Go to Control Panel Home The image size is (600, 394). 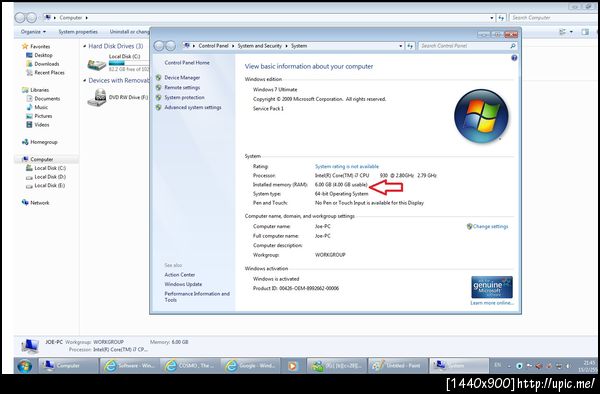[187, 63]
